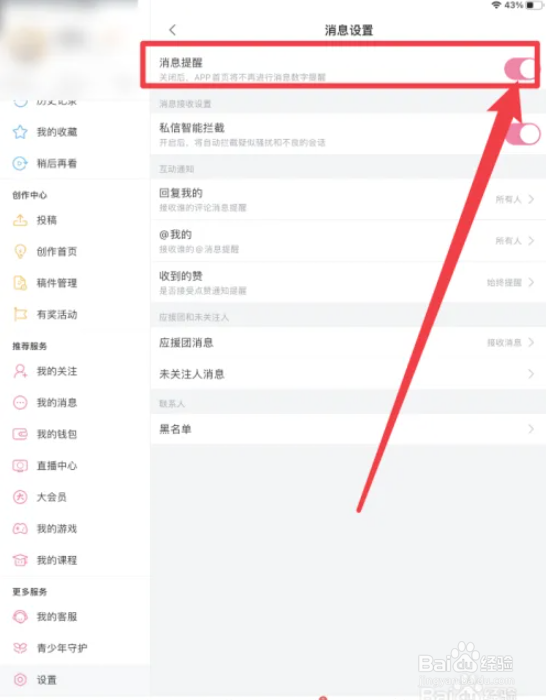Expand 收到的赞 chevron arrow

pyautogui.click(x=531, y=282)
